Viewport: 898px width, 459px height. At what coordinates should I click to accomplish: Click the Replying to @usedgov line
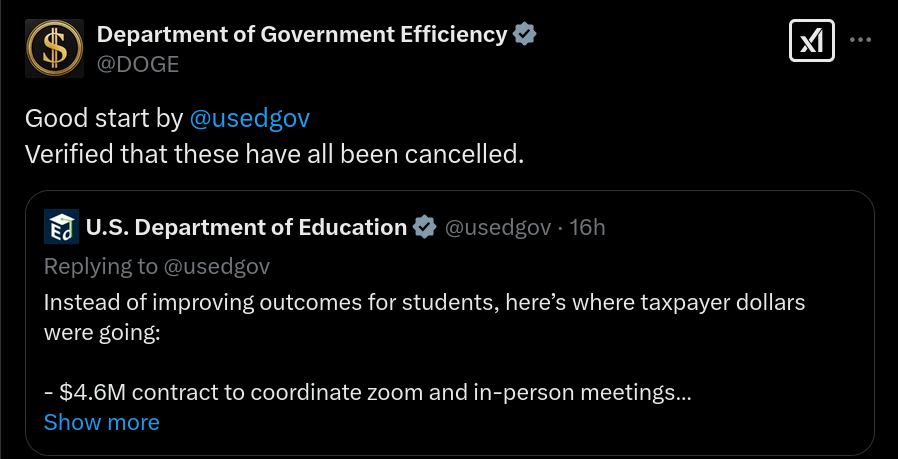(x=157, y=266)
